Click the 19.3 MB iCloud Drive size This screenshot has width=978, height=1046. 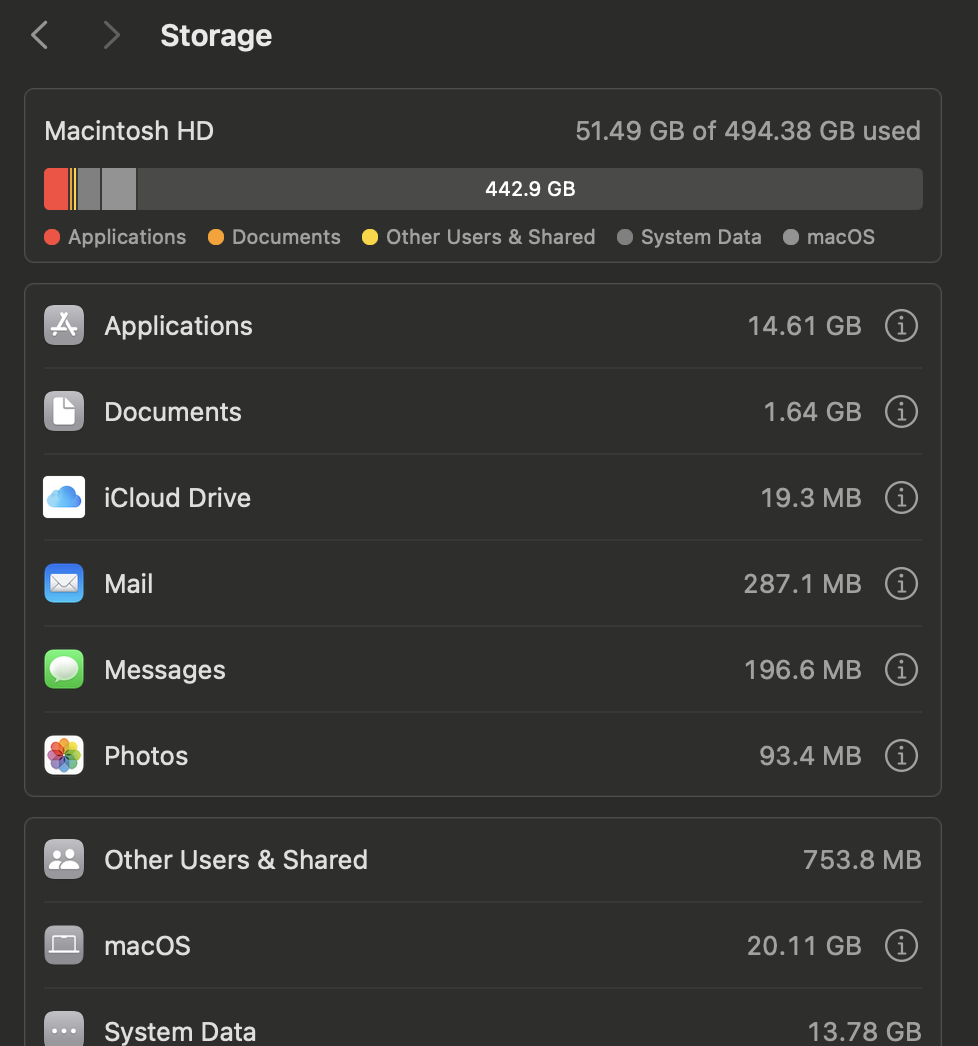pos(811,498)
